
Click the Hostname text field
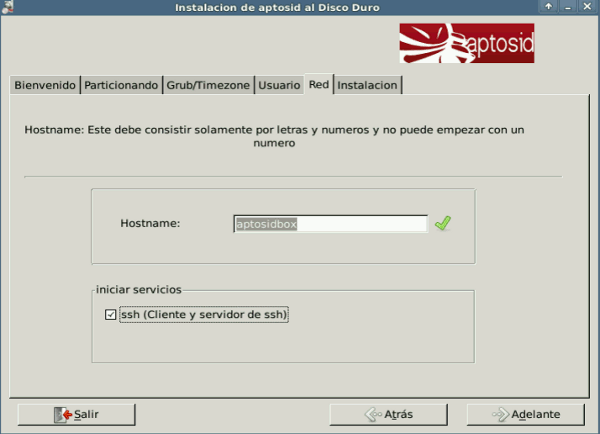(330, 224)
